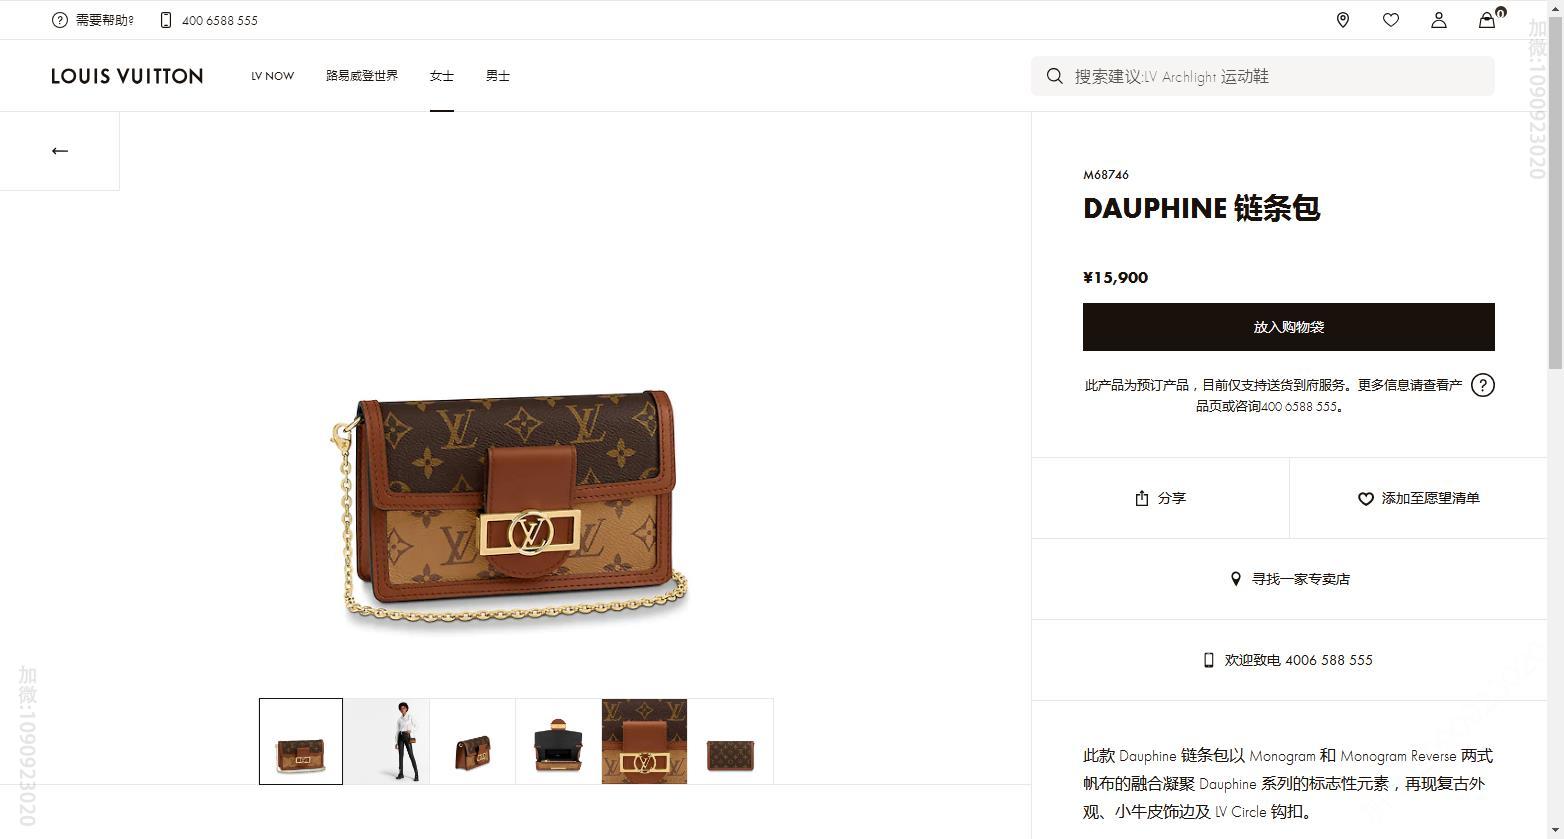
Task: Click 寻找一家专卖店 link
Action: (x=1290, y=579)
